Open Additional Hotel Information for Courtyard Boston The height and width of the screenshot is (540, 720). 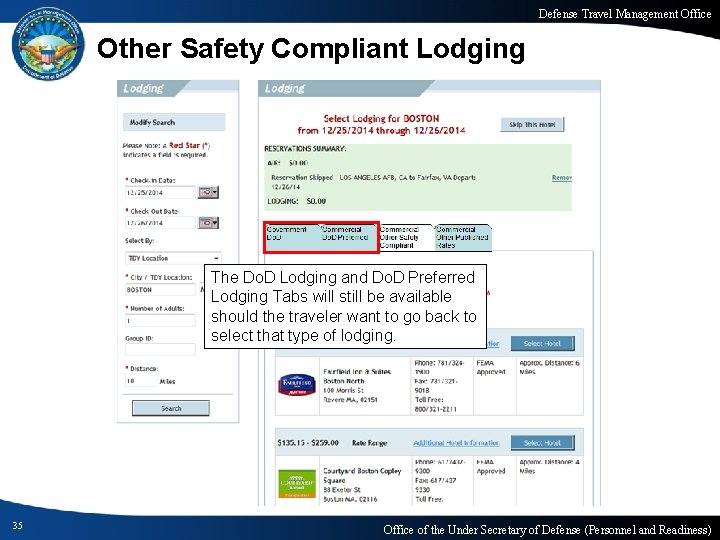tap(456, 443)
